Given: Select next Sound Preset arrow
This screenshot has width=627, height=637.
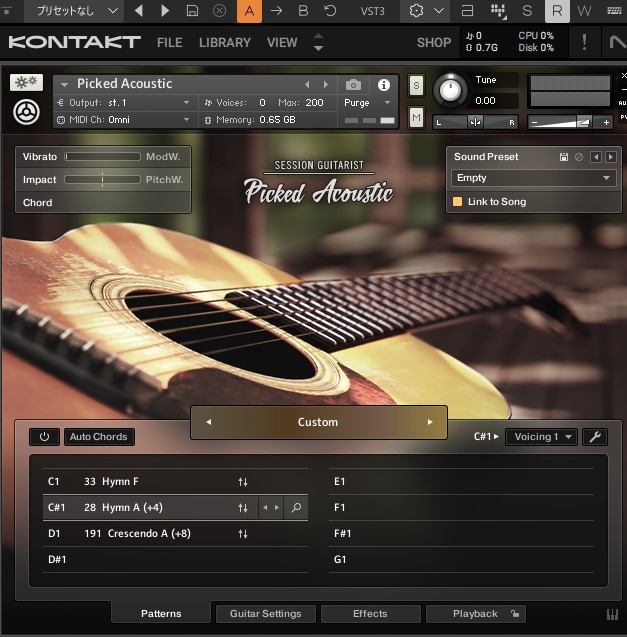Looking at the screenshot, I should click(x=611, y=157).
